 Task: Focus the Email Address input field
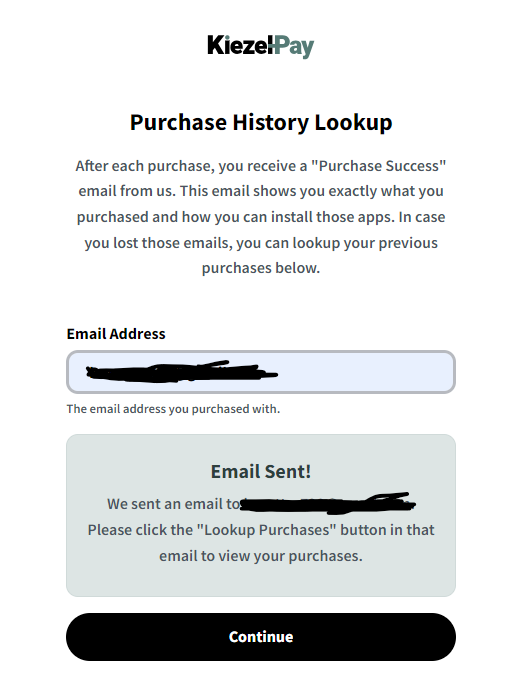tap(261, 372)
